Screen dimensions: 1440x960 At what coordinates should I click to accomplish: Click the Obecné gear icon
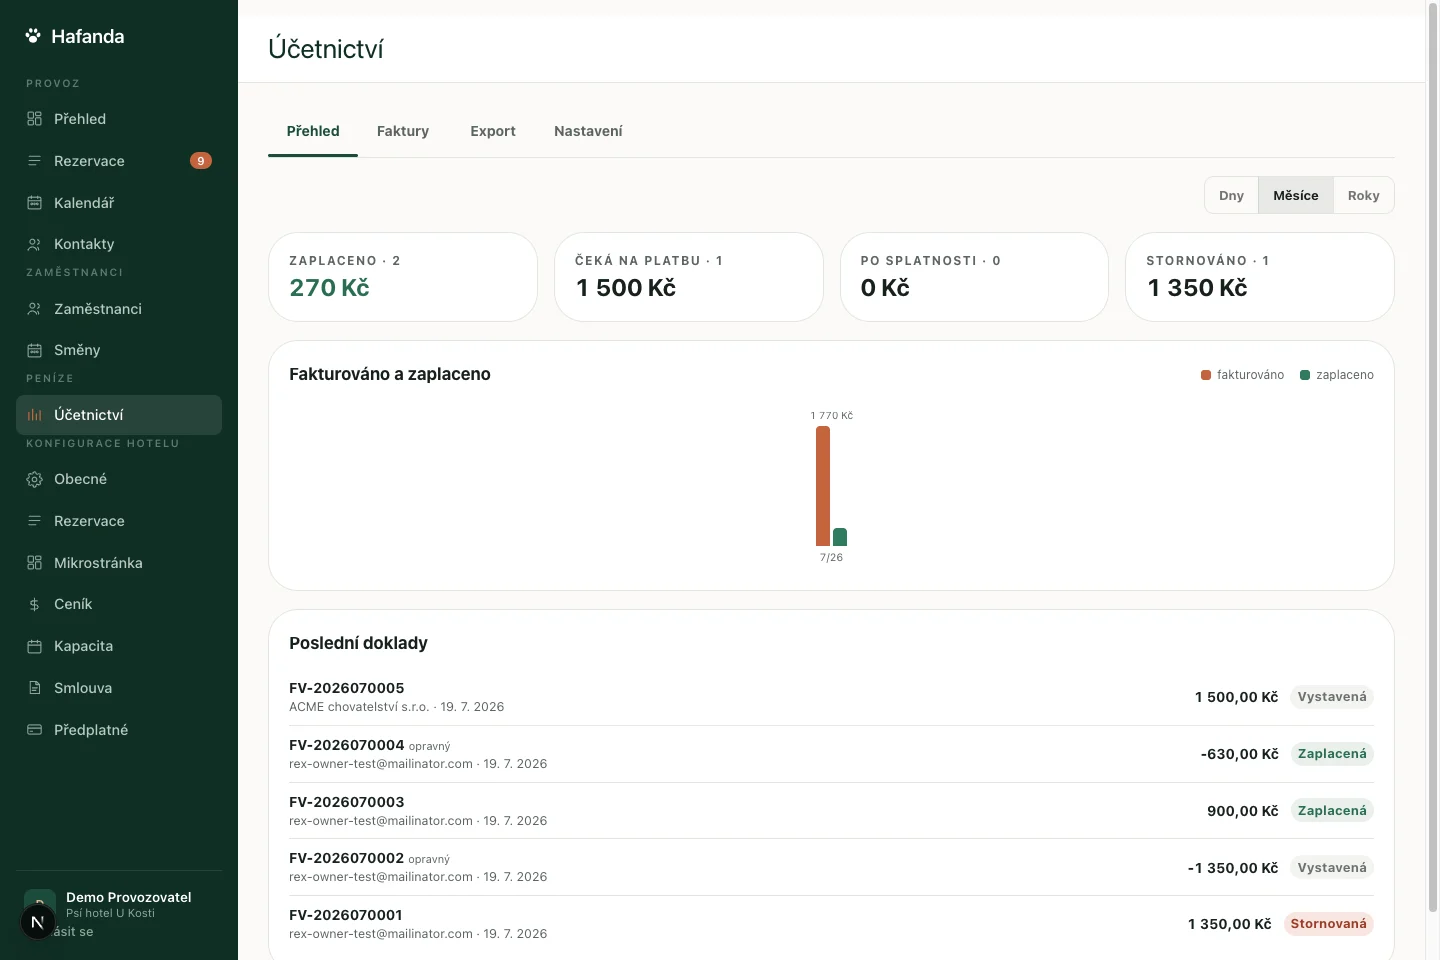(x=34, y=479)
